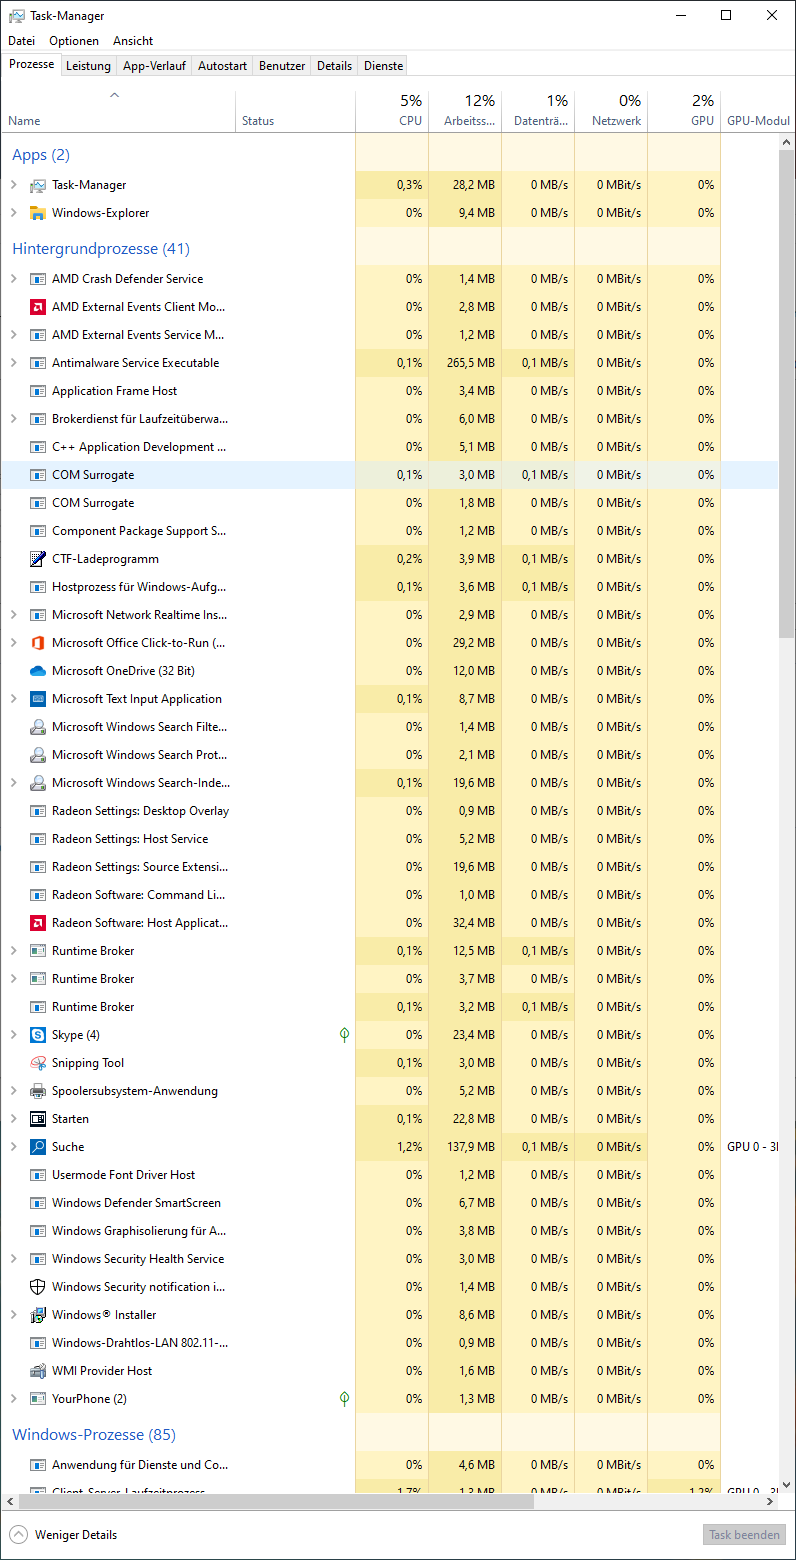
Task: Click the Skype green leaf status icon
Action: coord(345,1035)
